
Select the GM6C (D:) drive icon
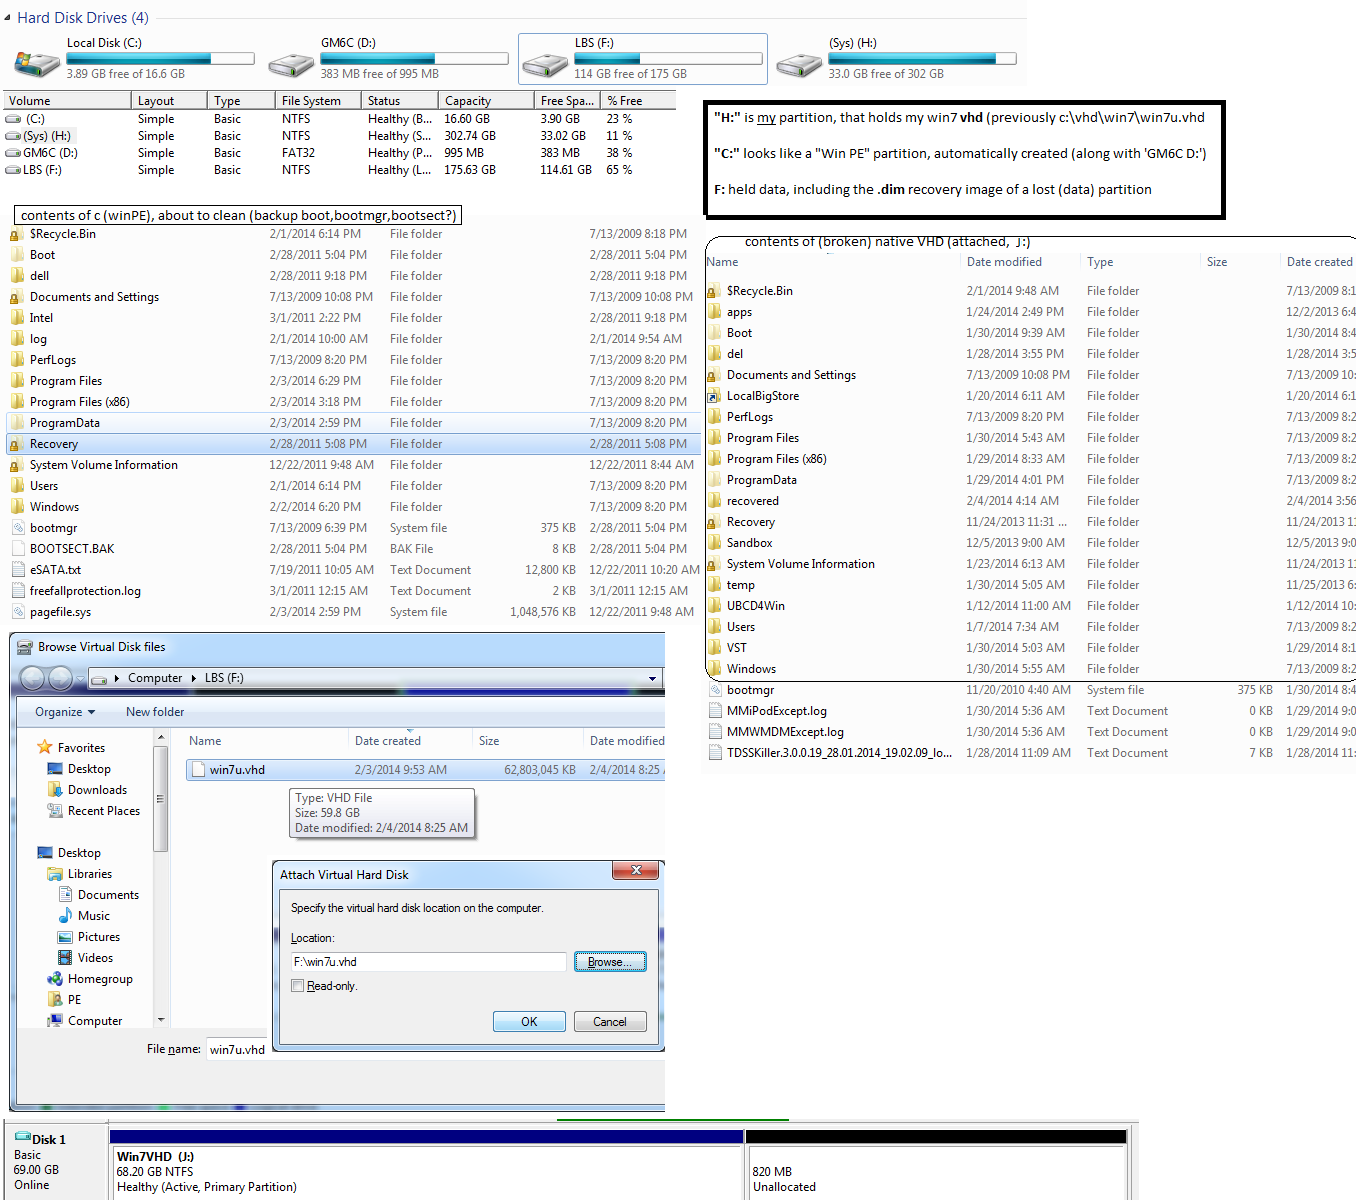(x=291, y=64)
